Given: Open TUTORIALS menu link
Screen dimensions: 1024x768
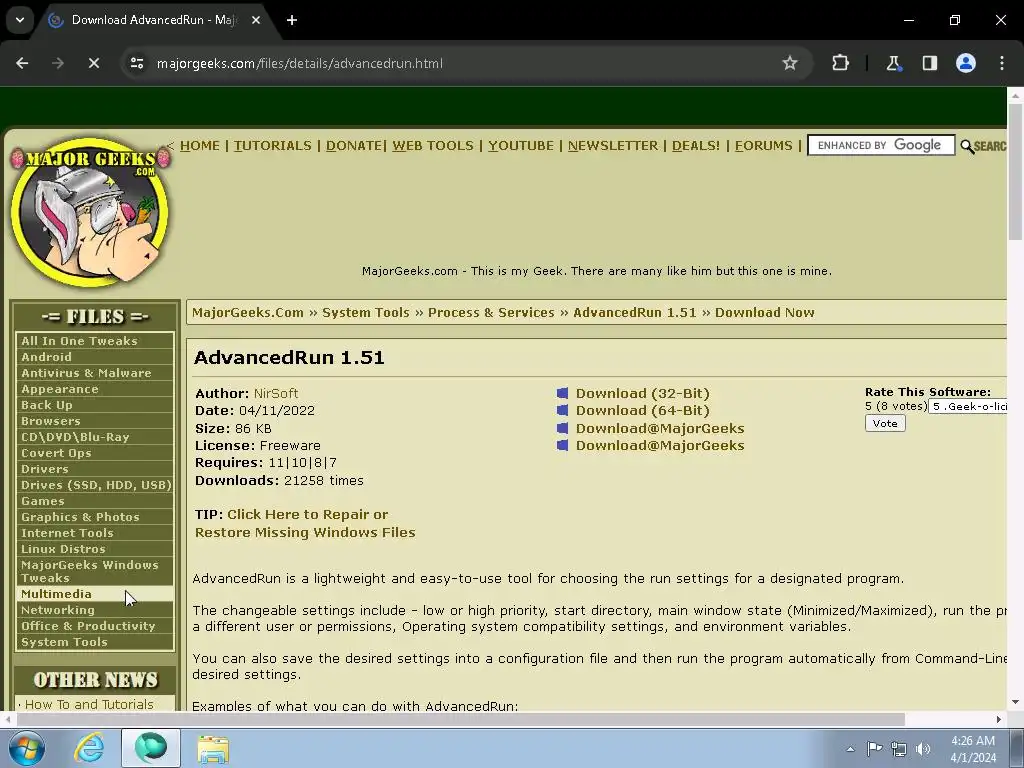Looking at the screenshot, I should pos(273,146).
